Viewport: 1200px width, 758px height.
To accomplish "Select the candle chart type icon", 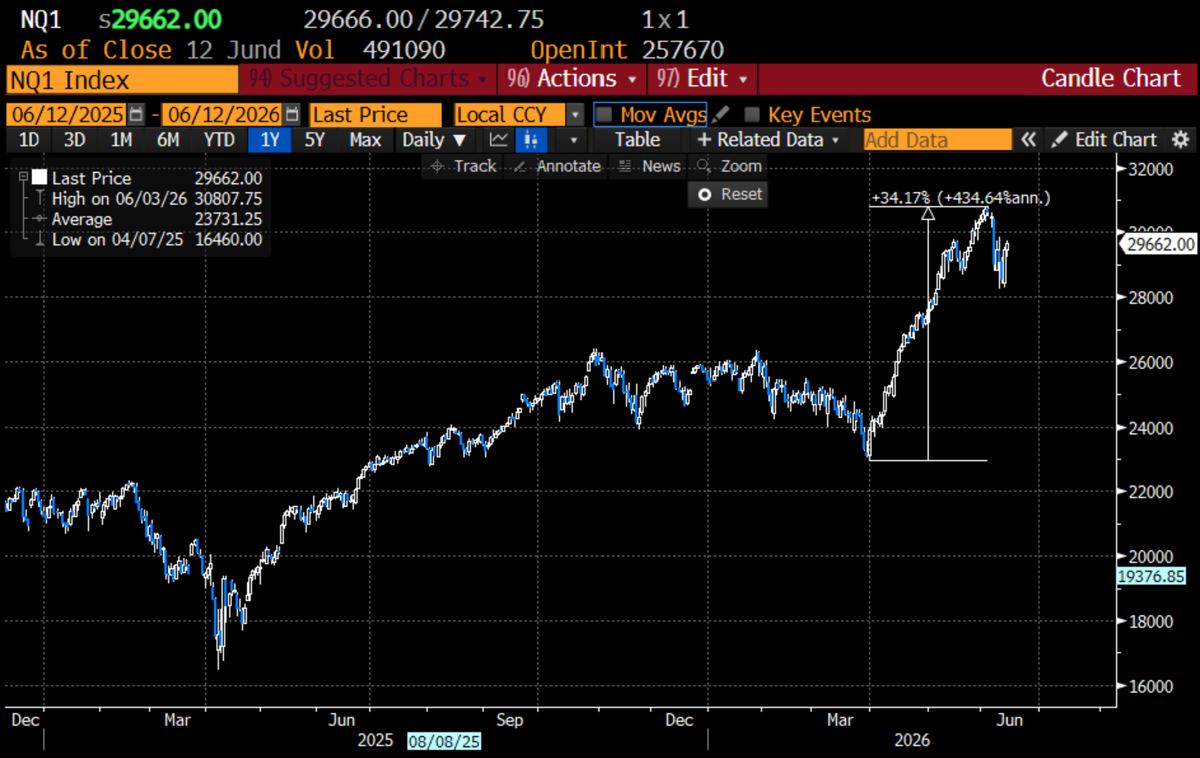I will (x=532, y=140).
